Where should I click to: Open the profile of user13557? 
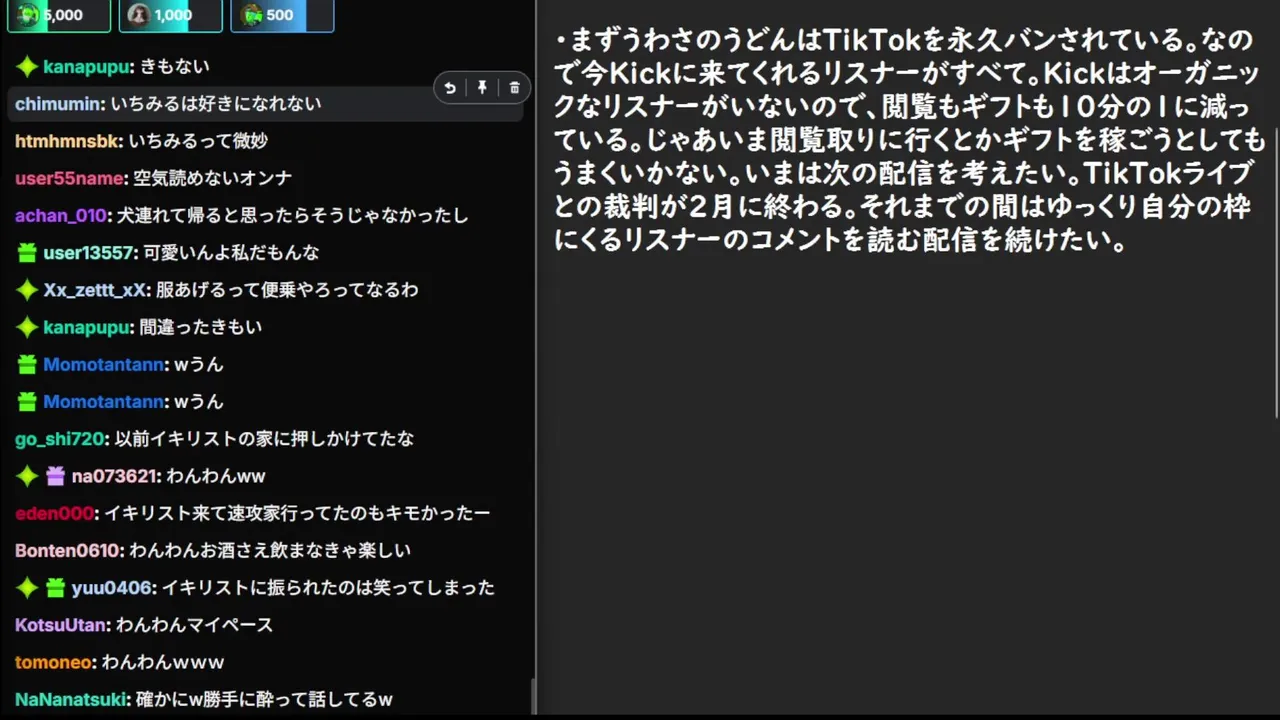click(88, 253)
